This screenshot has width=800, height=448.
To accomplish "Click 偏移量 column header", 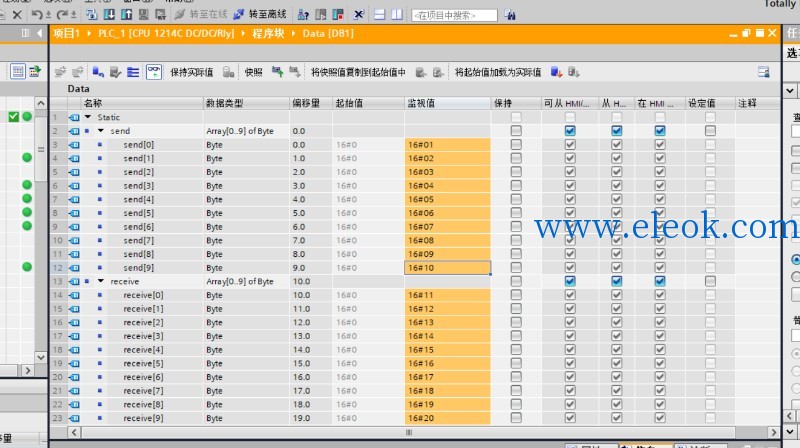I will click(311, 103).
